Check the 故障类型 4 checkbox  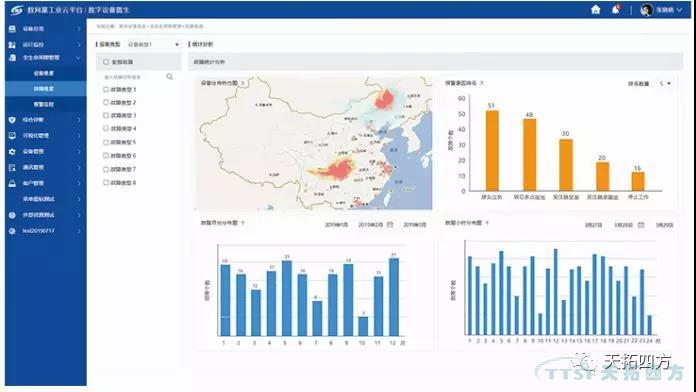pos(106,128)
